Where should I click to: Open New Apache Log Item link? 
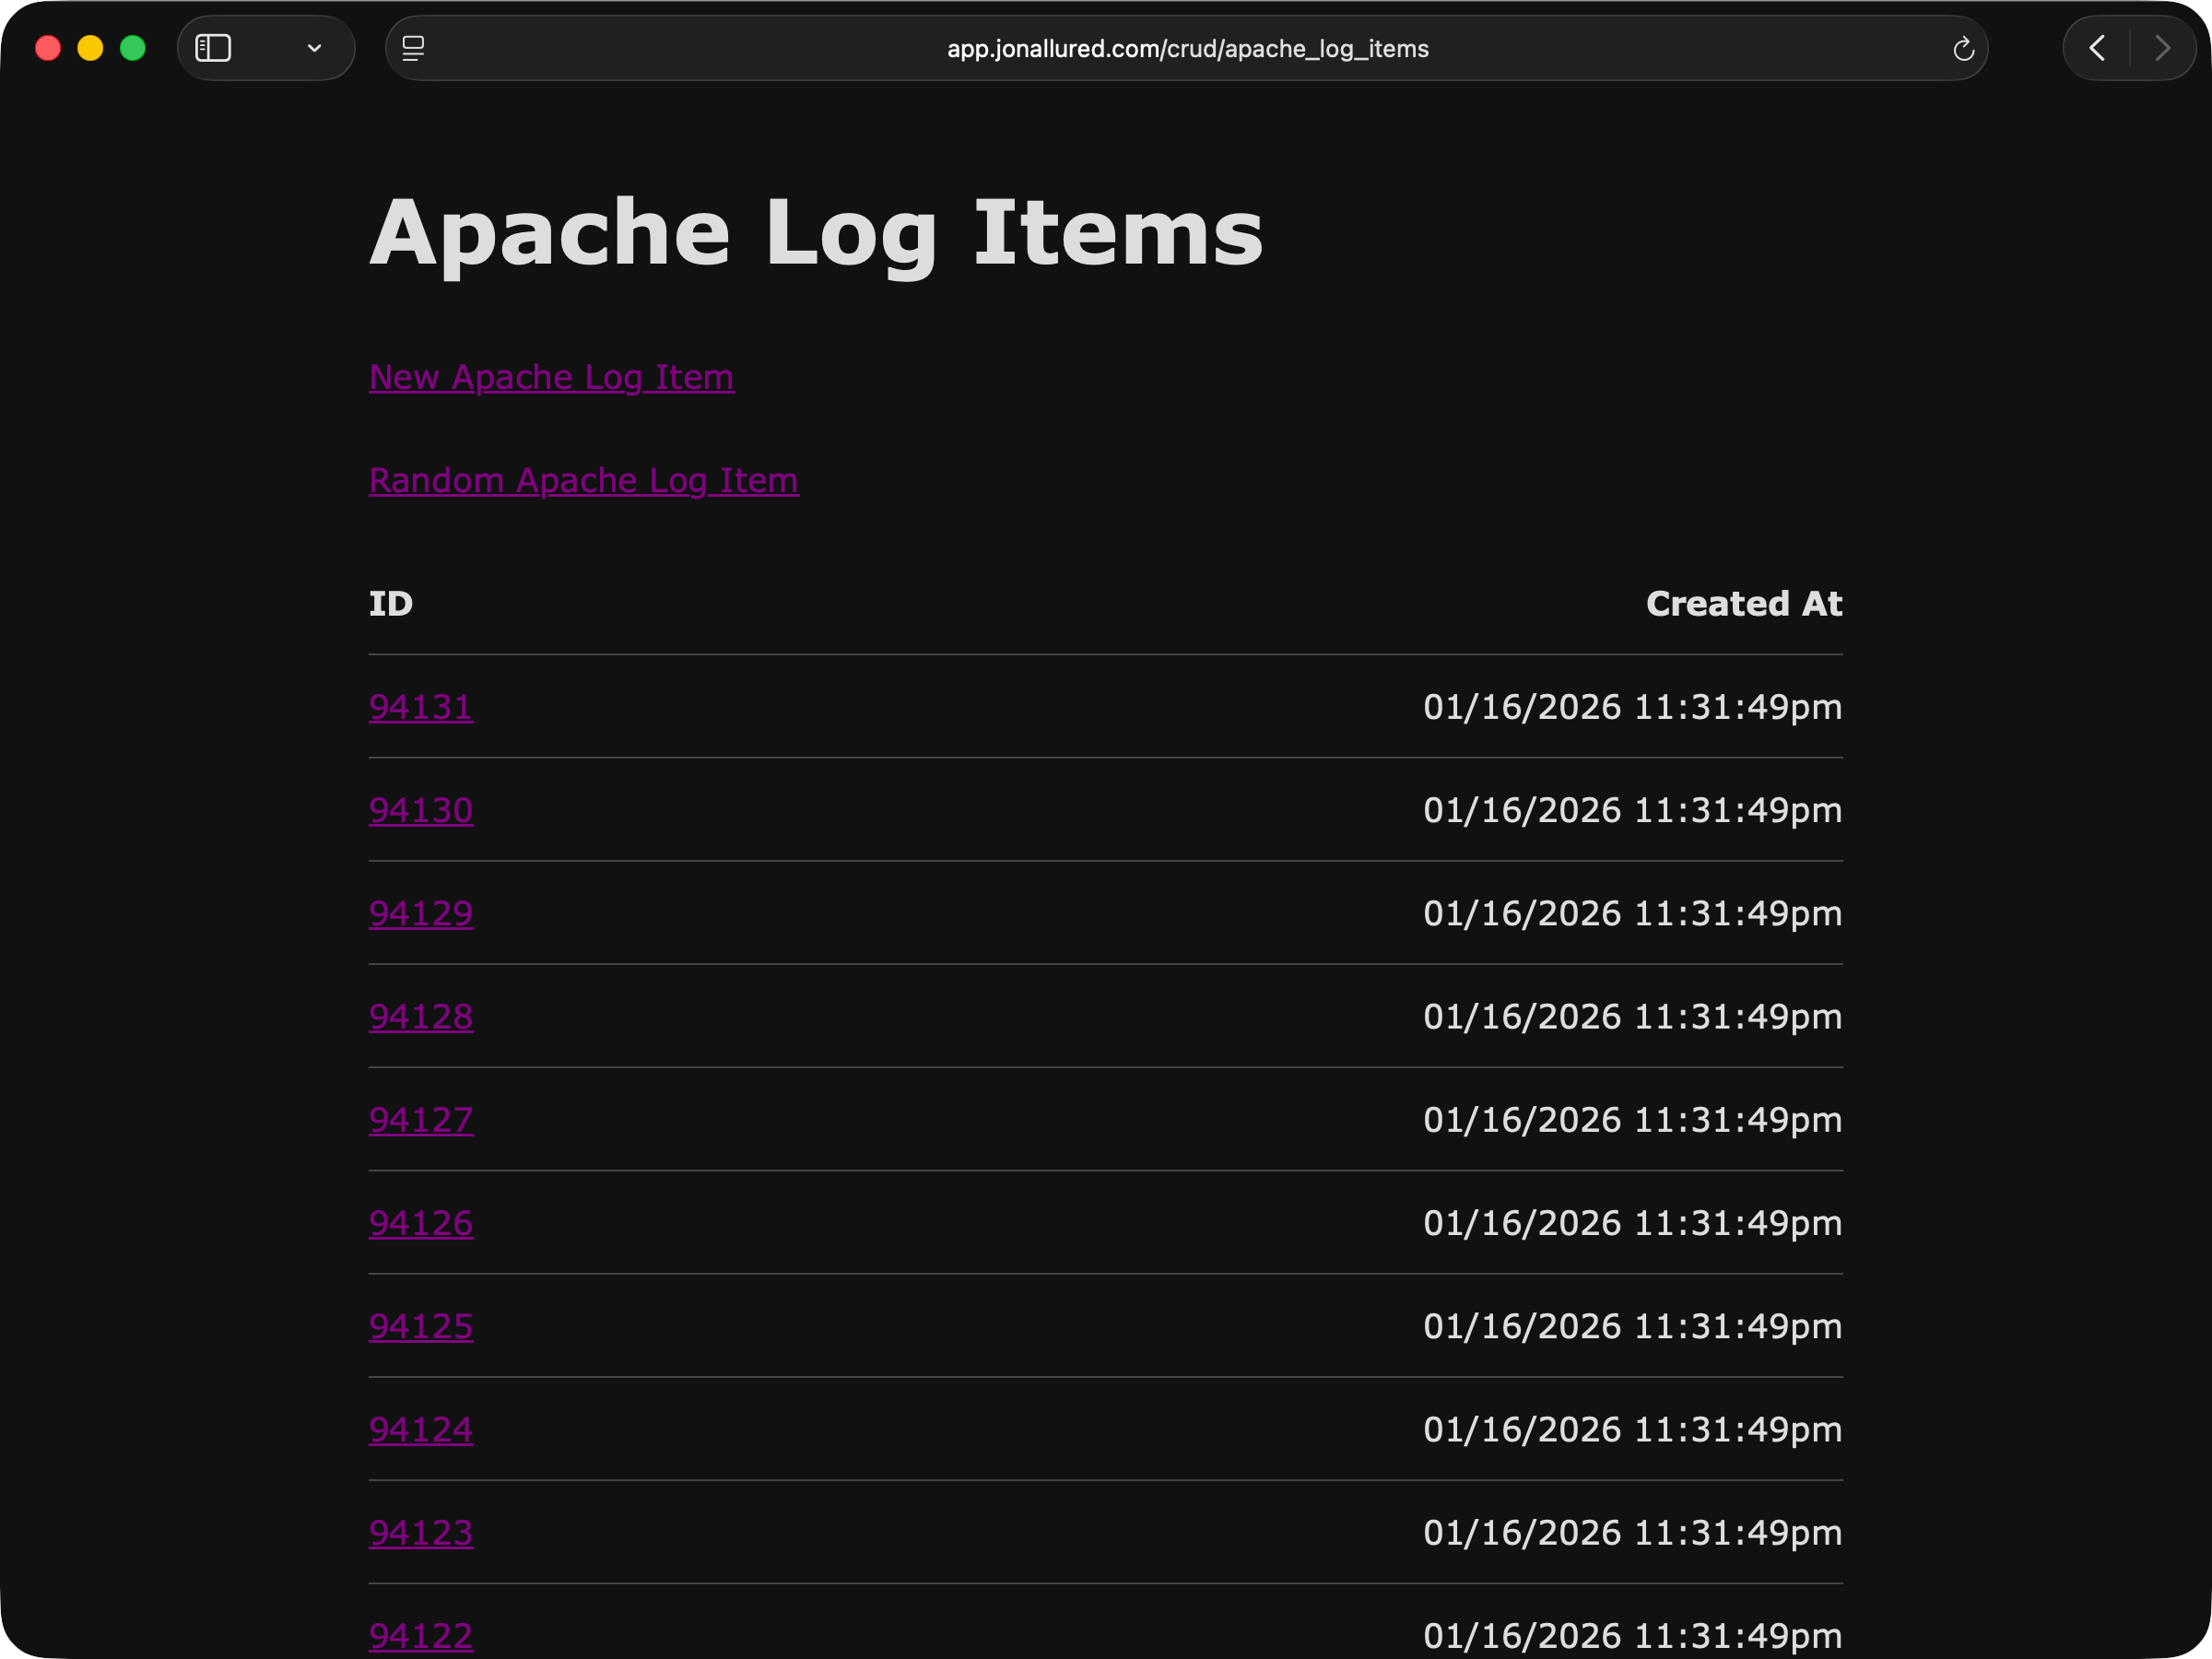(x=551, y=377)
